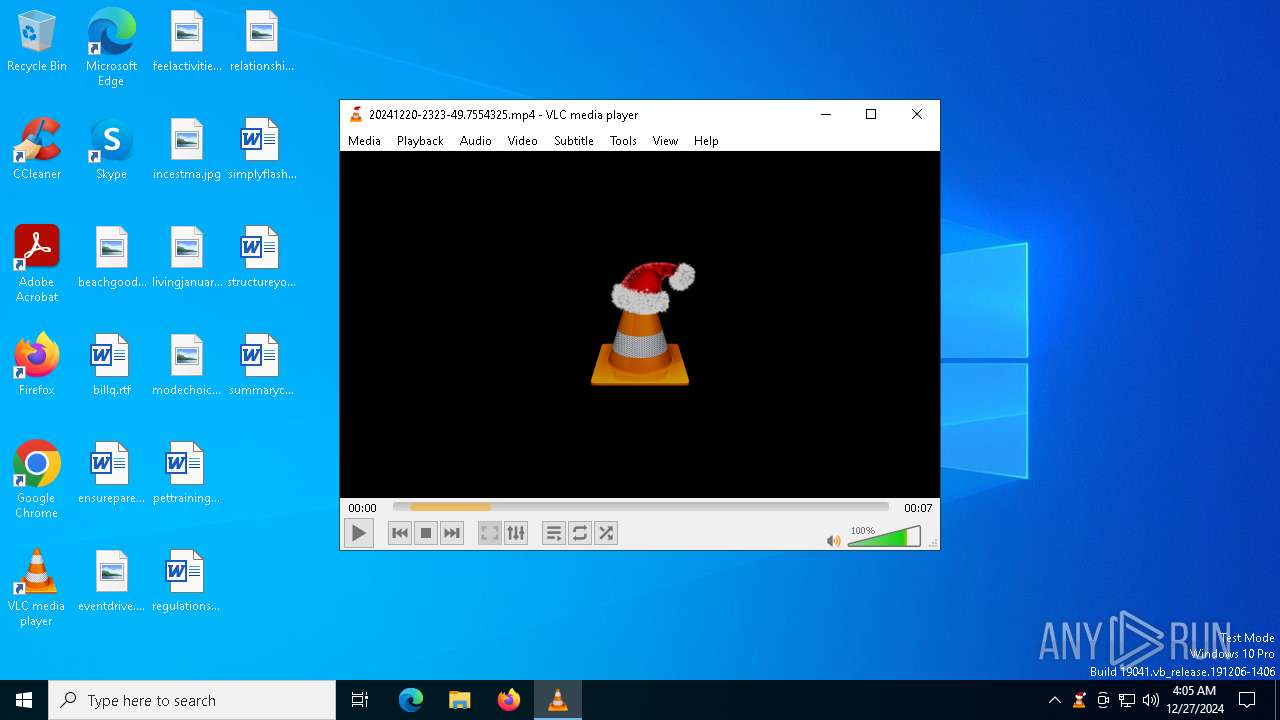Expand hidden system tray icons
The height and width of the screenshot is (720, 1280).
[x=1054, y=700]
